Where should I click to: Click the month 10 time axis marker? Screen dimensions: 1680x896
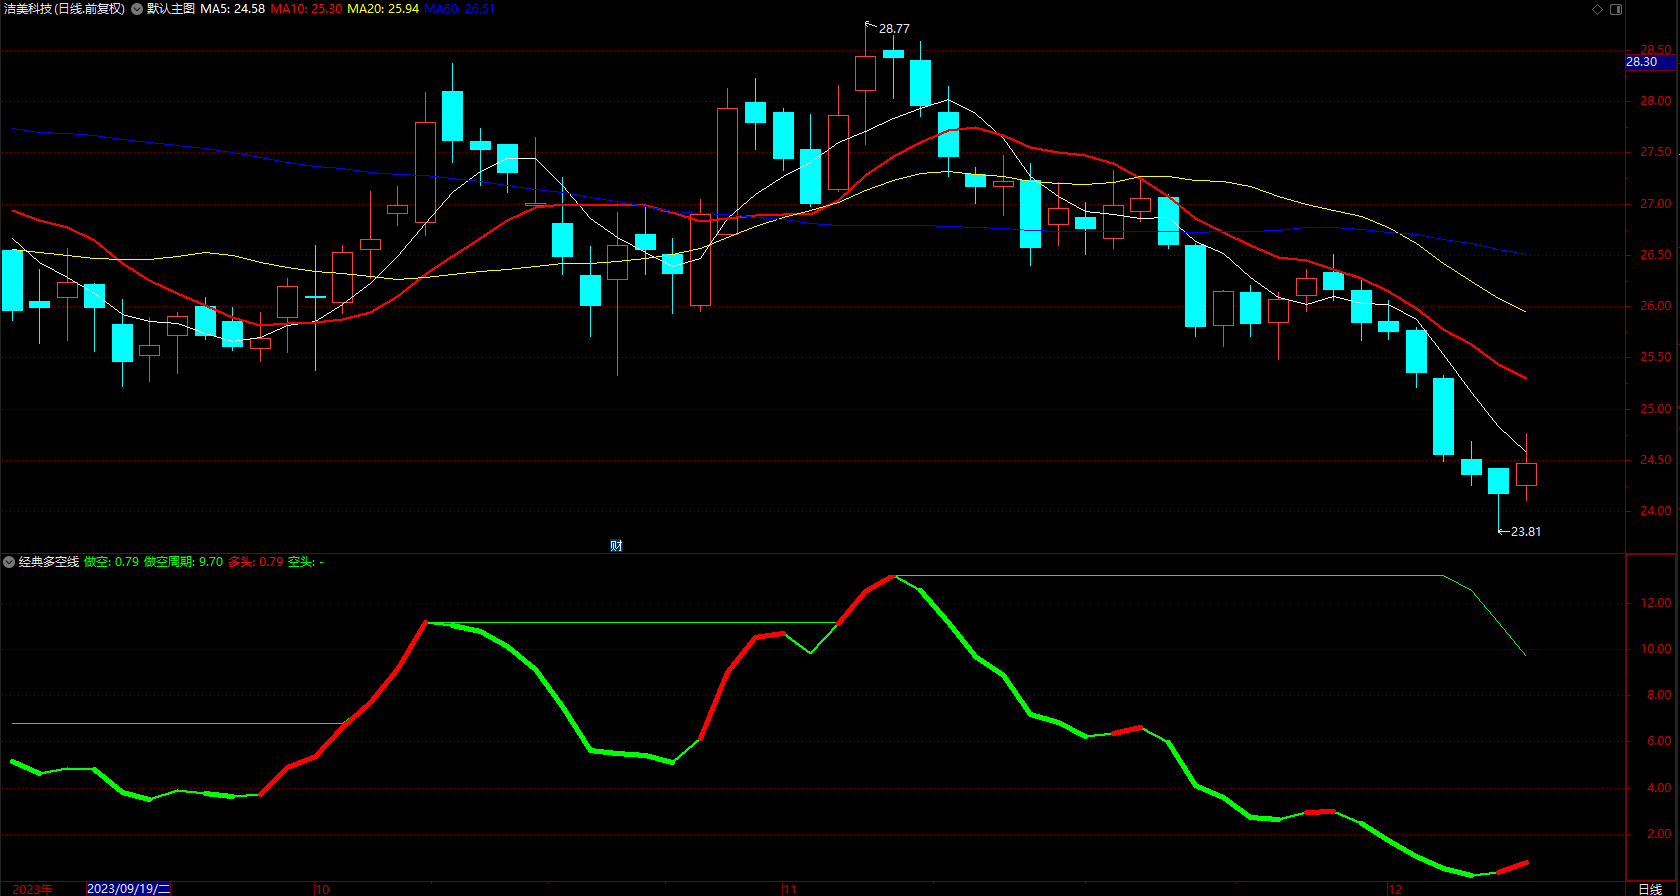[322, 888]
